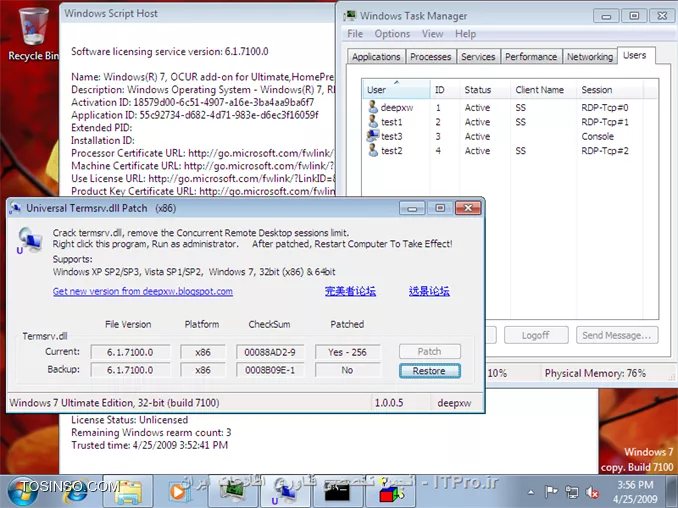The width and height of the screenshot is (678, 508).
Task: Sort by the Status column header
Action: click(x=484, y=89)
